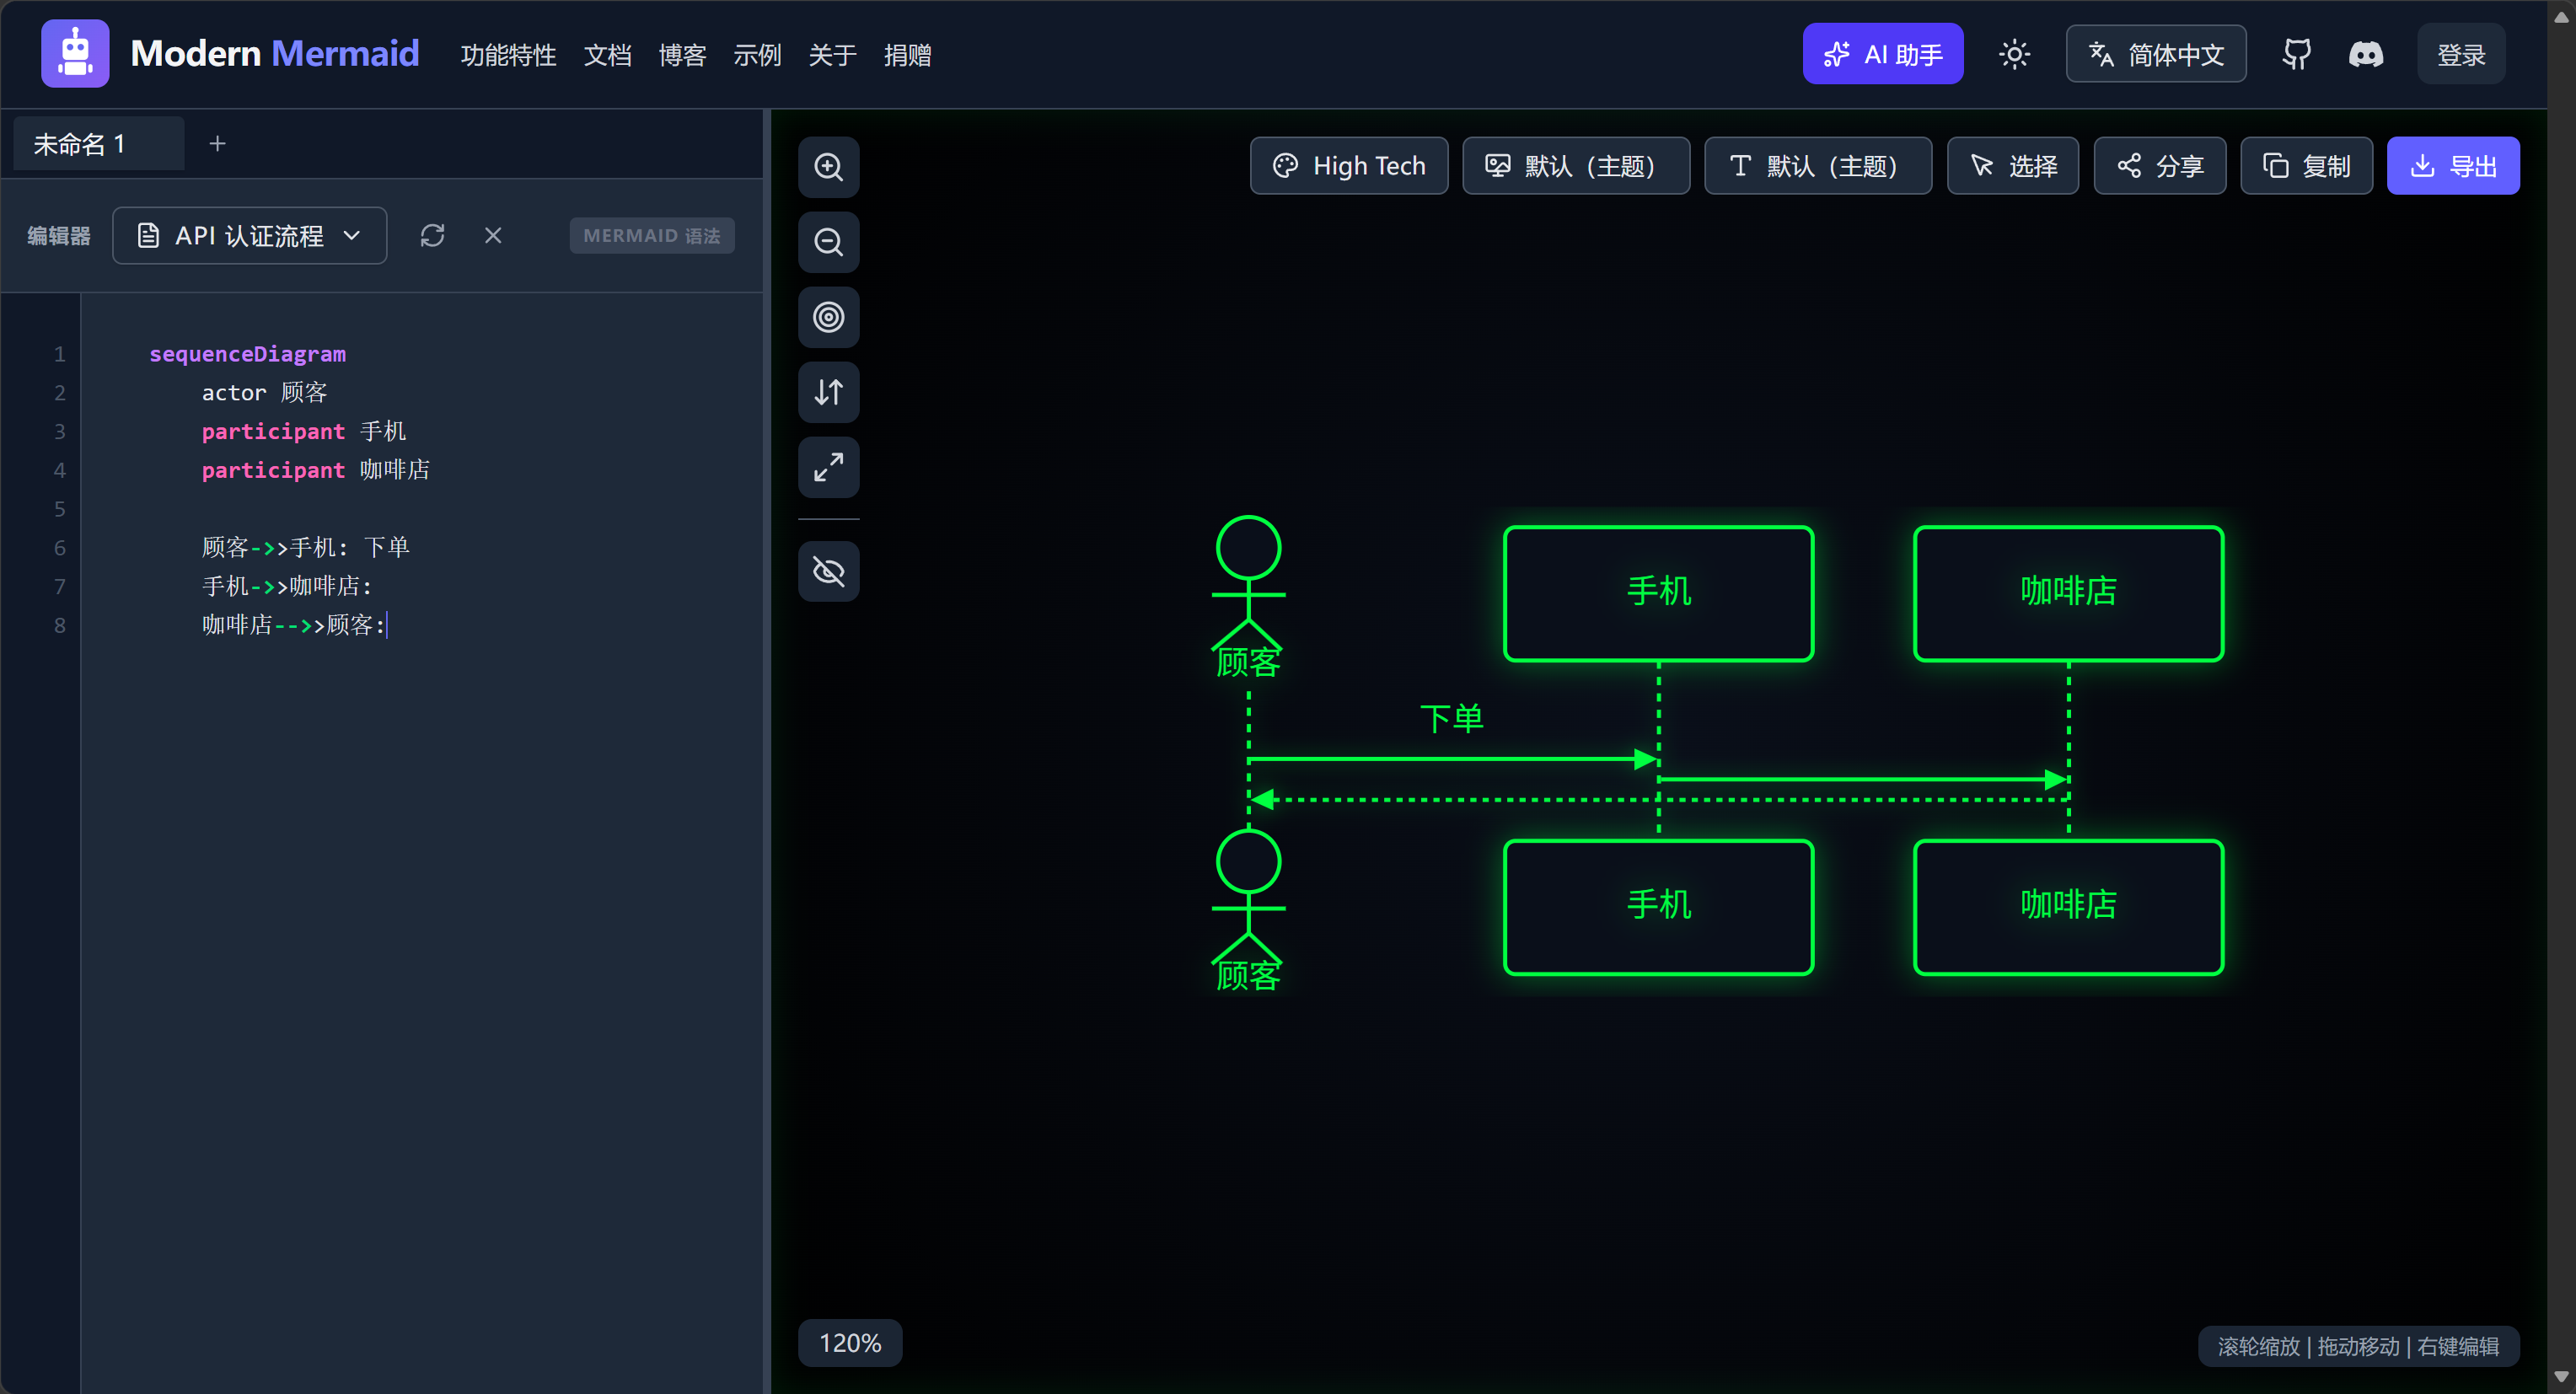The height and width of the screenshot is (1394, 2576).
Task: Visit the 关于 page
Action: click(x=832, y=55)
